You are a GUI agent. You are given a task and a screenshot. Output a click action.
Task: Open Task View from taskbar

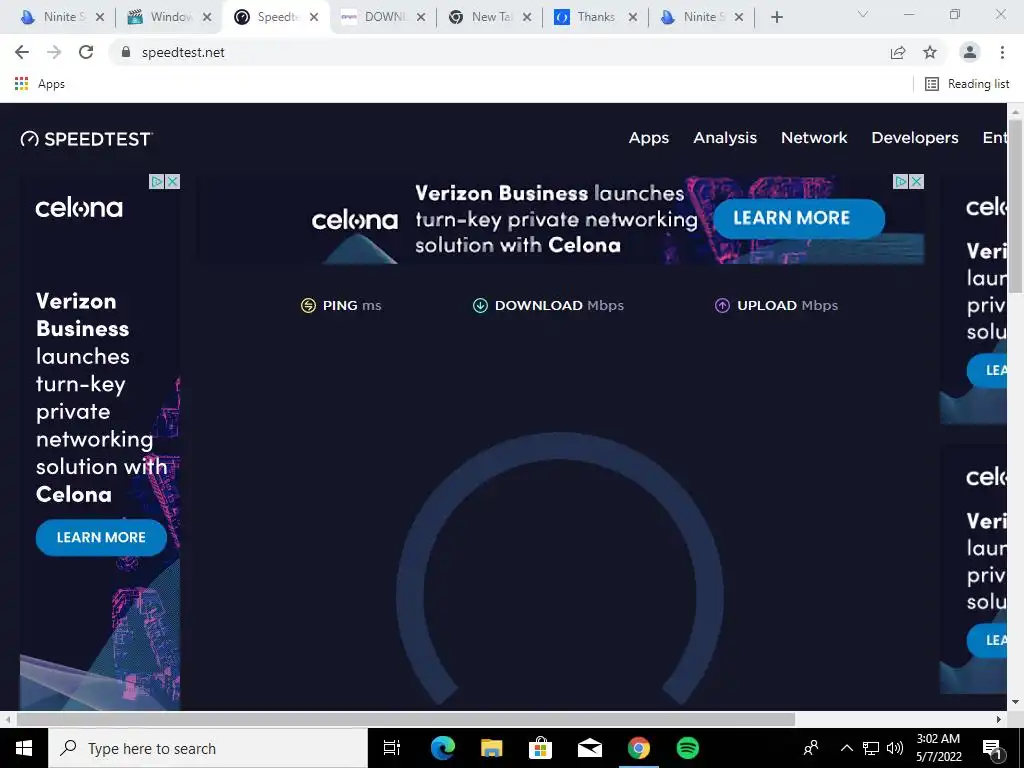coord(392,748)
